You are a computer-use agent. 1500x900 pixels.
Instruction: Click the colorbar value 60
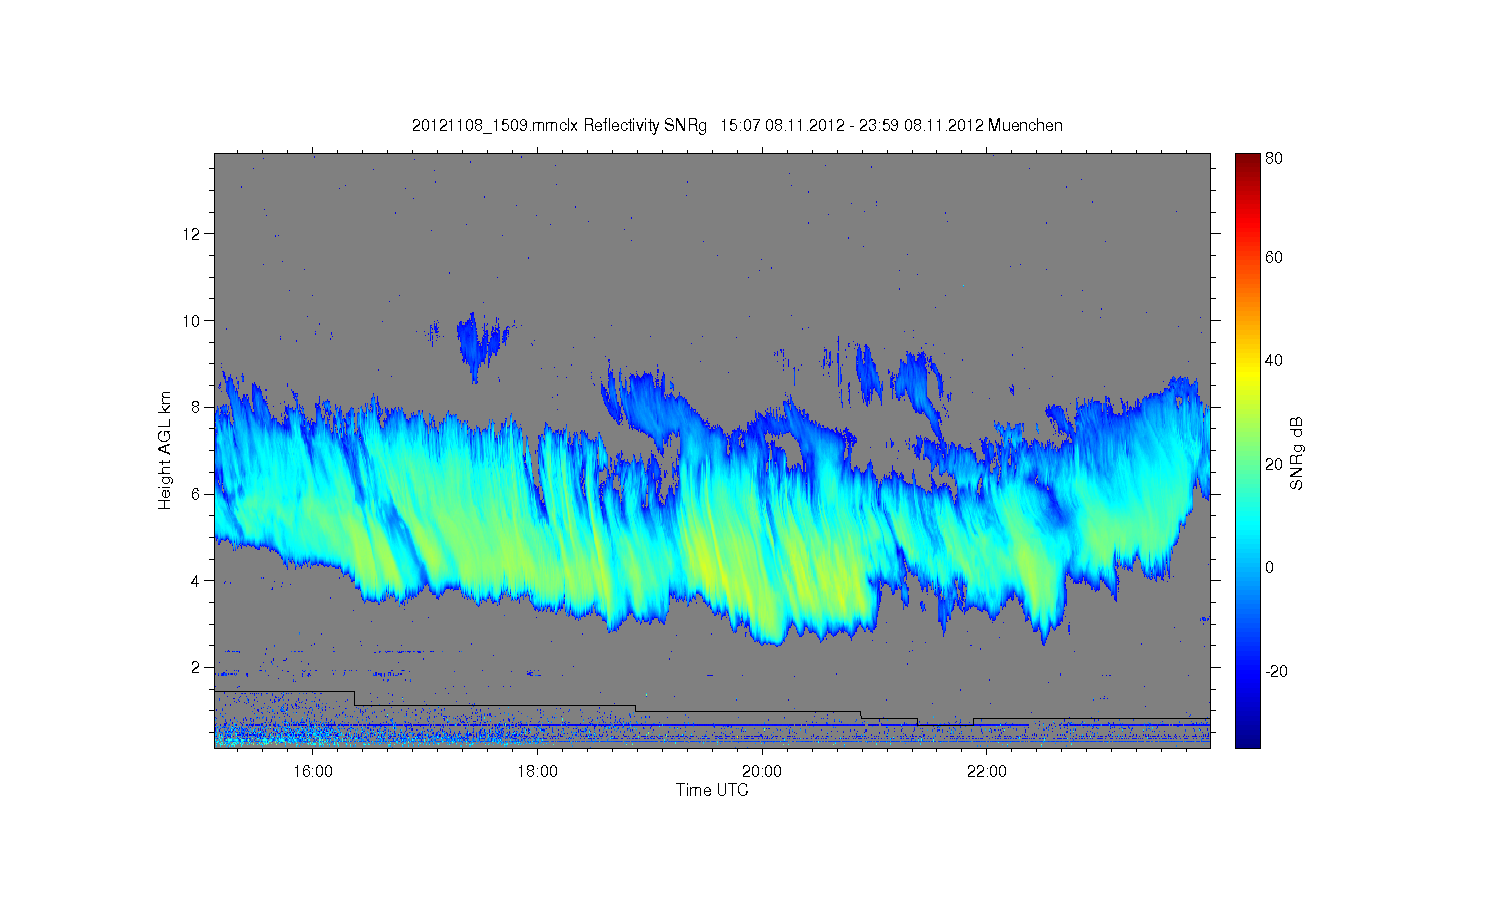point(1274,258)
